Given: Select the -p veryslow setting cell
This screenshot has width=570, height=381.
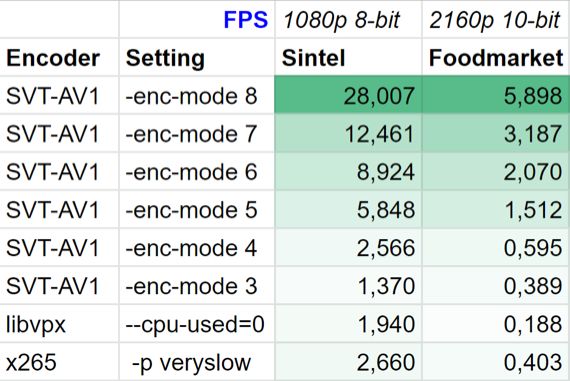Looking at the screenshot, I should pyautogui.click(x=197, y=362).
